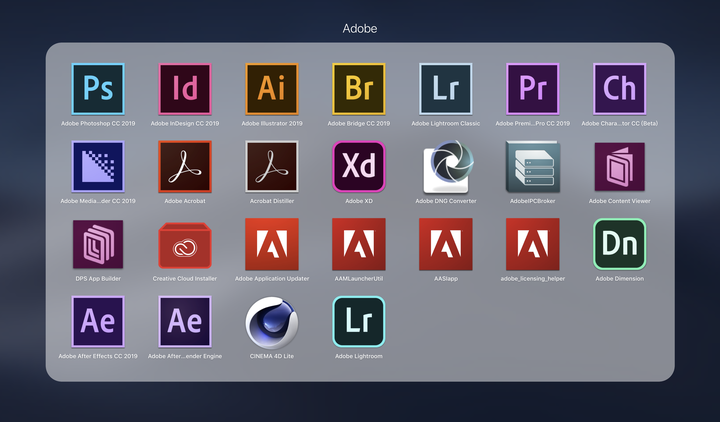This screenshot has width=720, height=422.
Task: Open Adobe XD
Action: (359, 166)
